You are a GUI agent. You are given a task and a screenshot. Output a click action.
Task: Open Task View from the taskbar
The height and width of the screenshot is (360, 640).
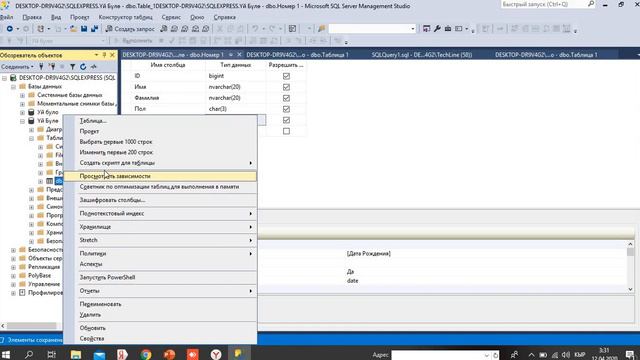[x=51, y=354]
